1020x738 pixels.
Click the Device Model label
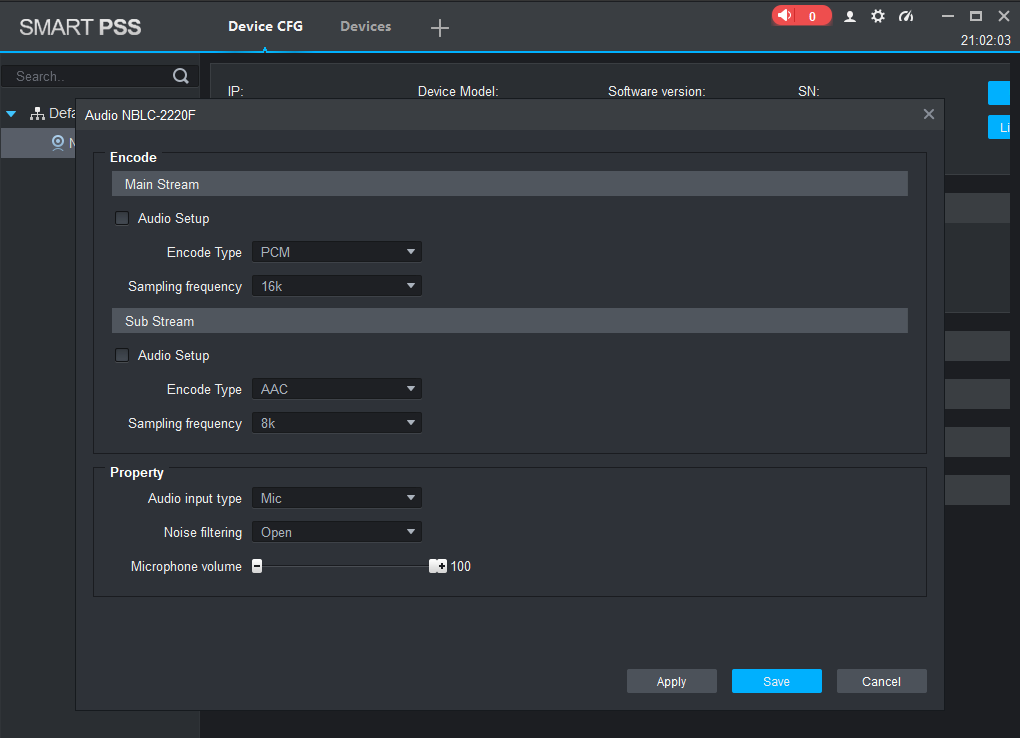pyautogui.click(x=458, y=92)
